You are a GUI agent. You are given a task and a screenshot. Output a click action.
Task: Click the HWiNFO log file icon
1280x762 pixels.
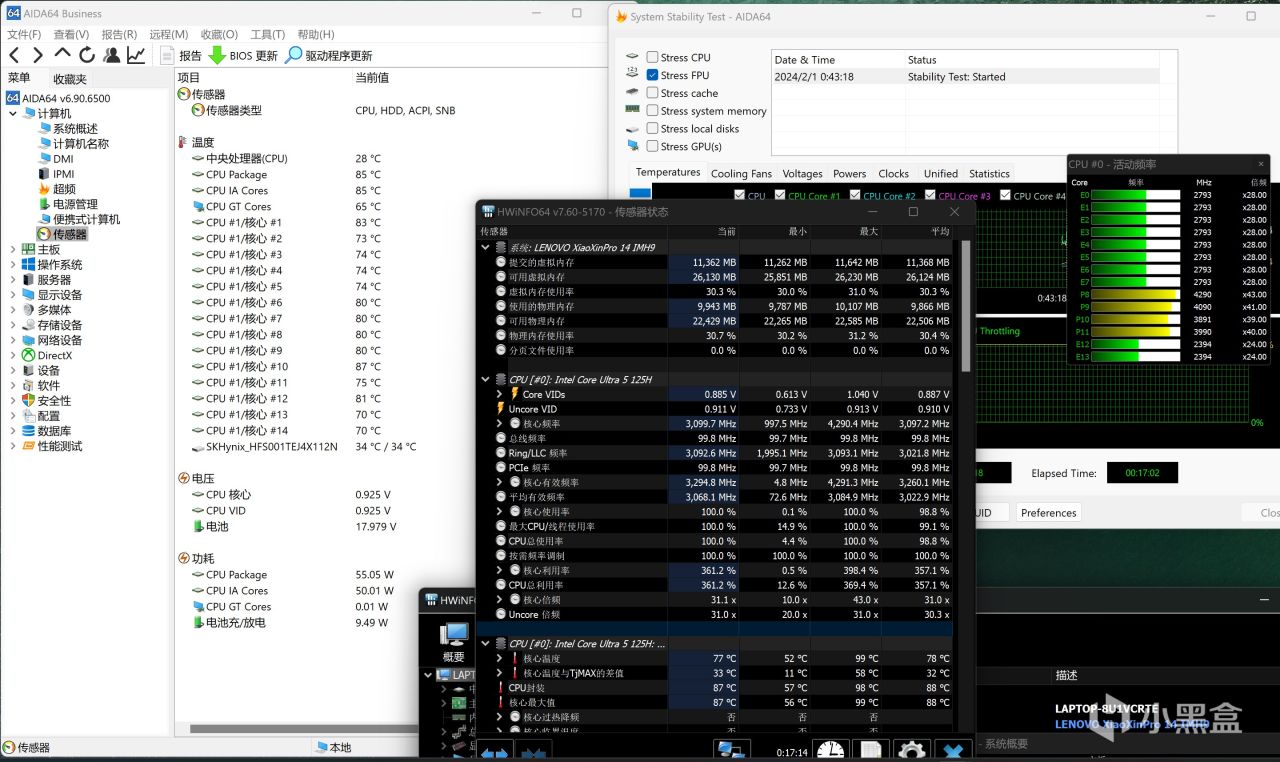pyautogui.click(x=871, y=750)
